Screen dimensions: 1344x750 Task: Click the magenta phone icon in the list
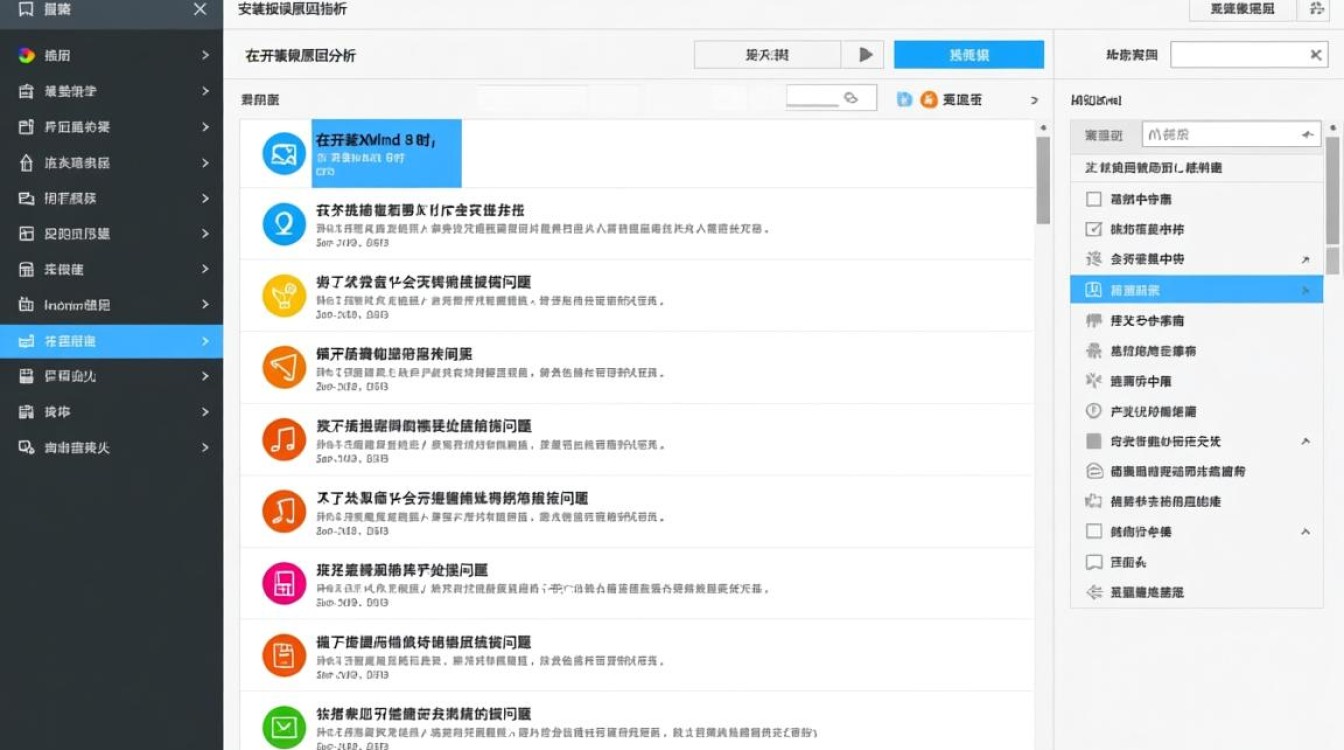(x=282, y=583)
